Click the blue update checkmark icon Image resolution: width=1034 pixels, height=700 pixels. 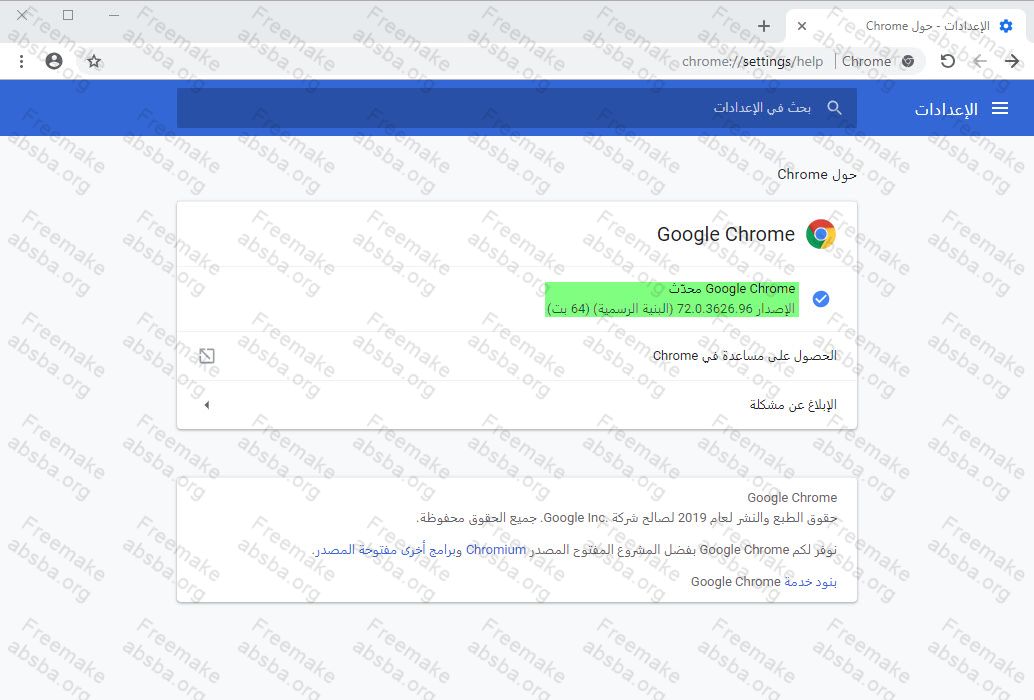pyautogui.click(x=821, y=299)
